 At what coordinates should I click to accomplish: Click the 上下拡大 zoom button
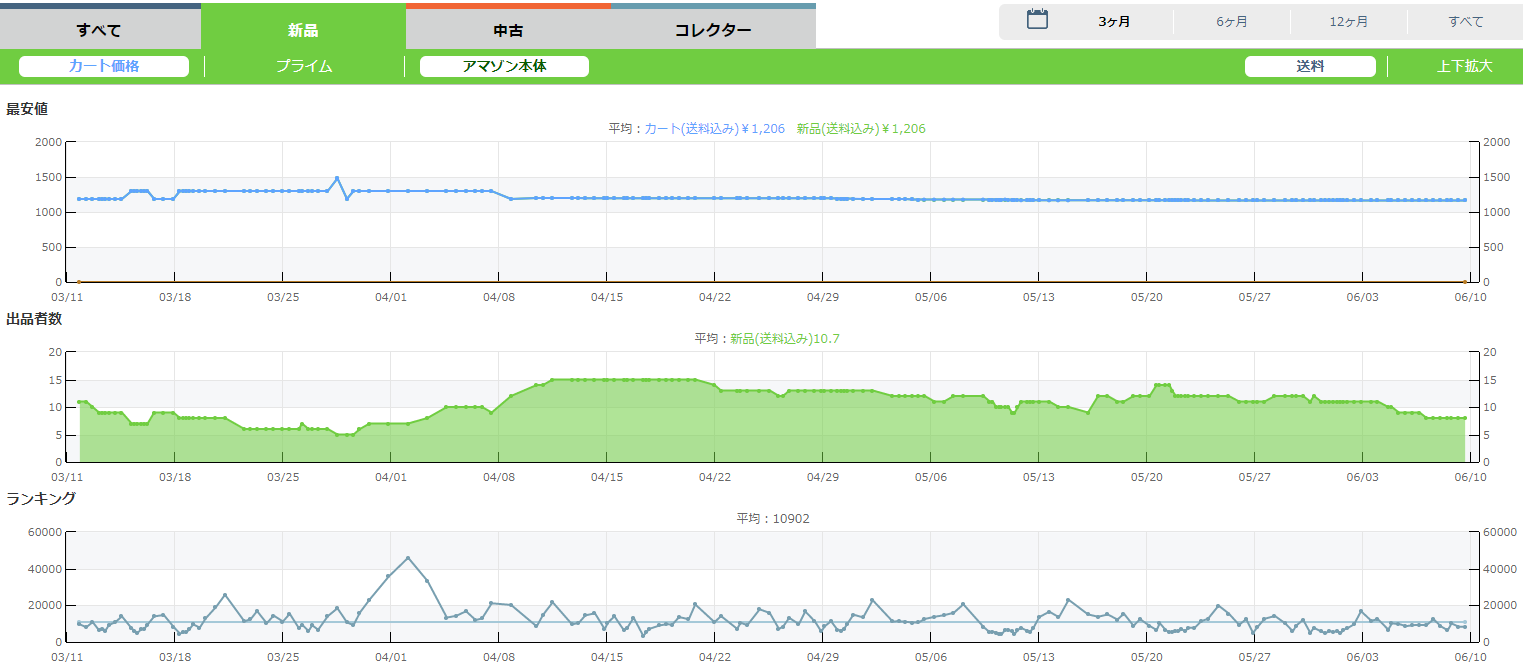coord(1464,67)
